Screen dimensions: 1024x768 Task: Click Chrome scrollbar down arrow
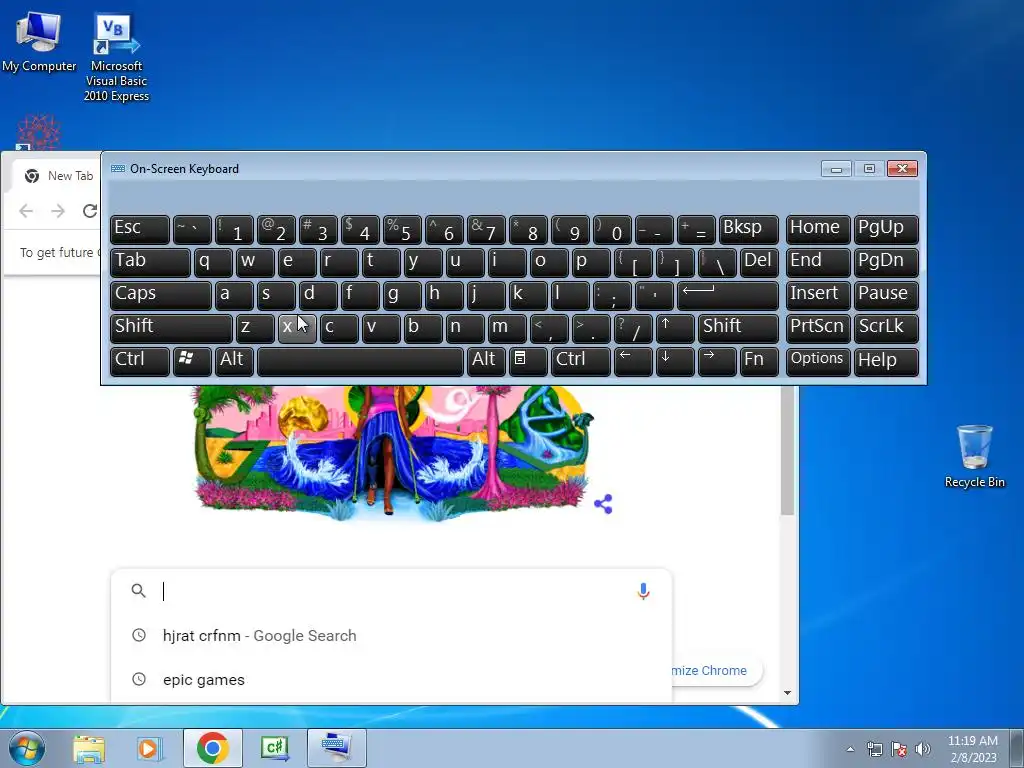click(x=788, y=693)
